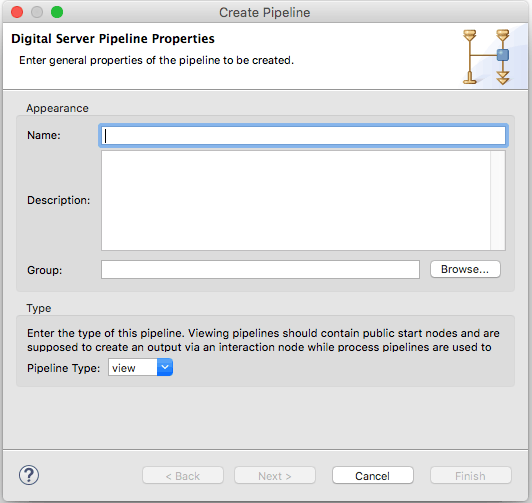Click the 'Pipeline Type:' label
The image size is (532, 503).
[x=63, y=368]
